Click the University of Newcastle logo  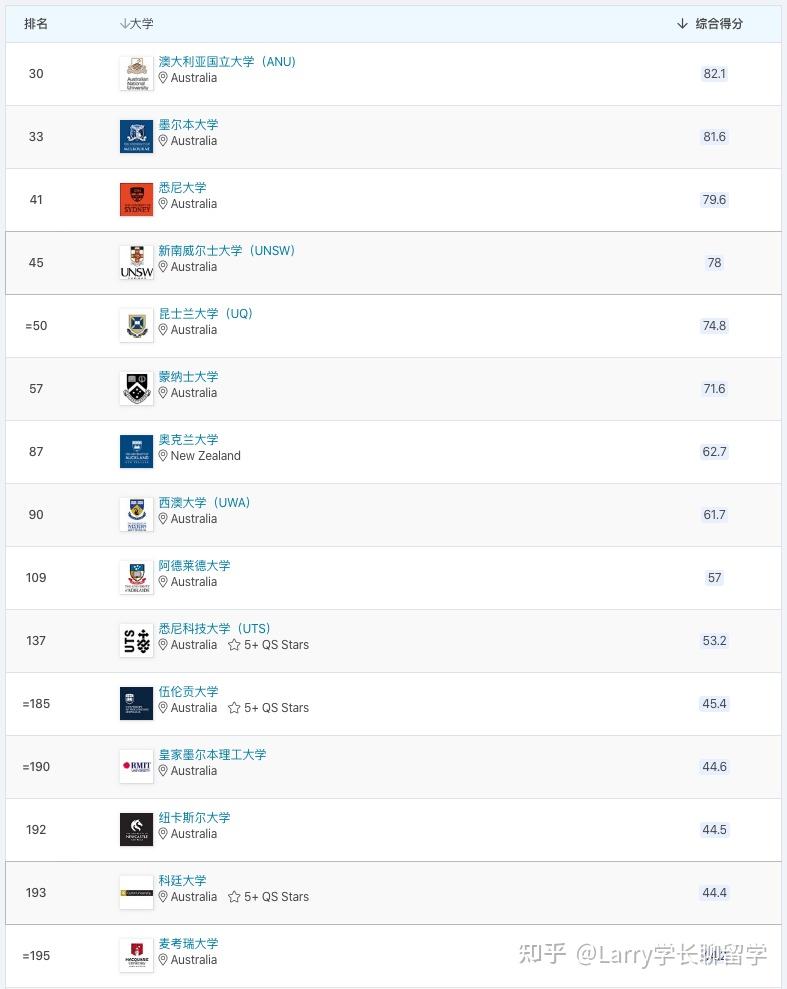pos(136,830)
